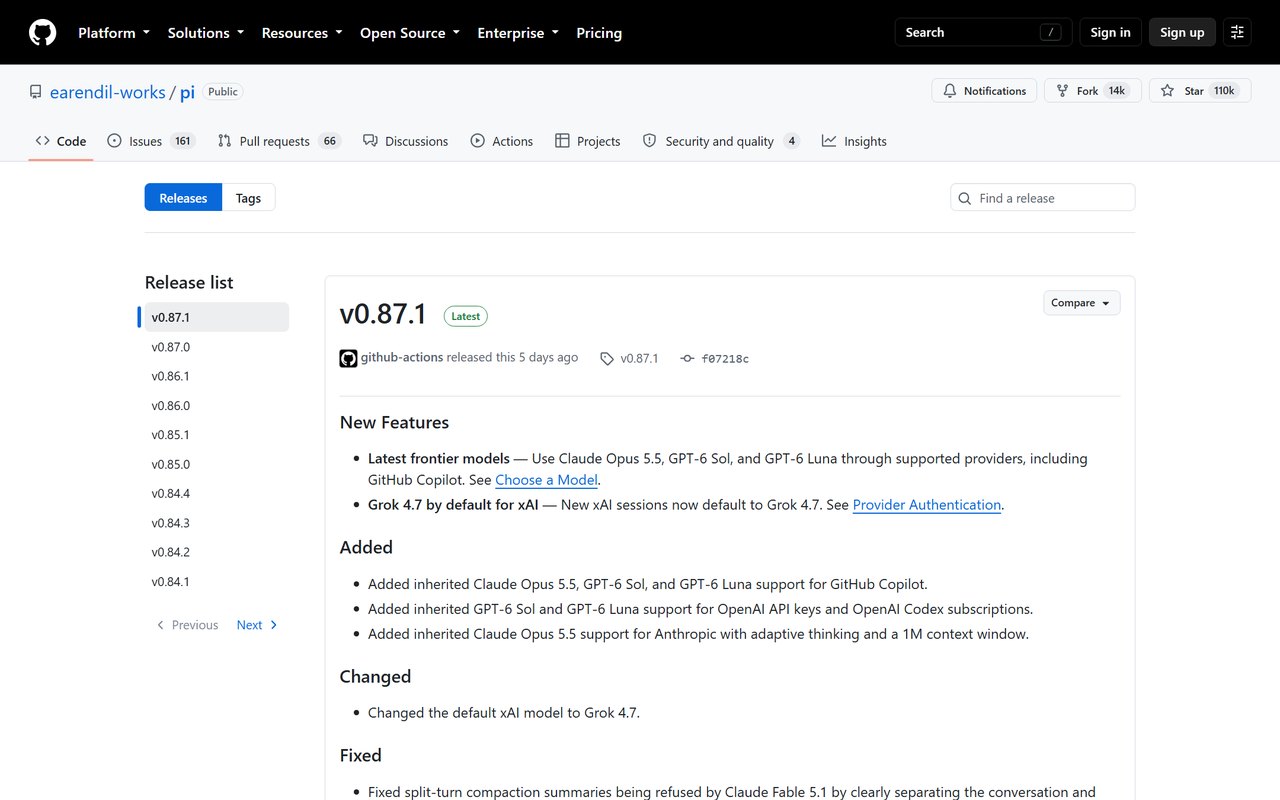Go to the Discussions tab
This screenshot has height=800, width=1280.
[406, 141]
